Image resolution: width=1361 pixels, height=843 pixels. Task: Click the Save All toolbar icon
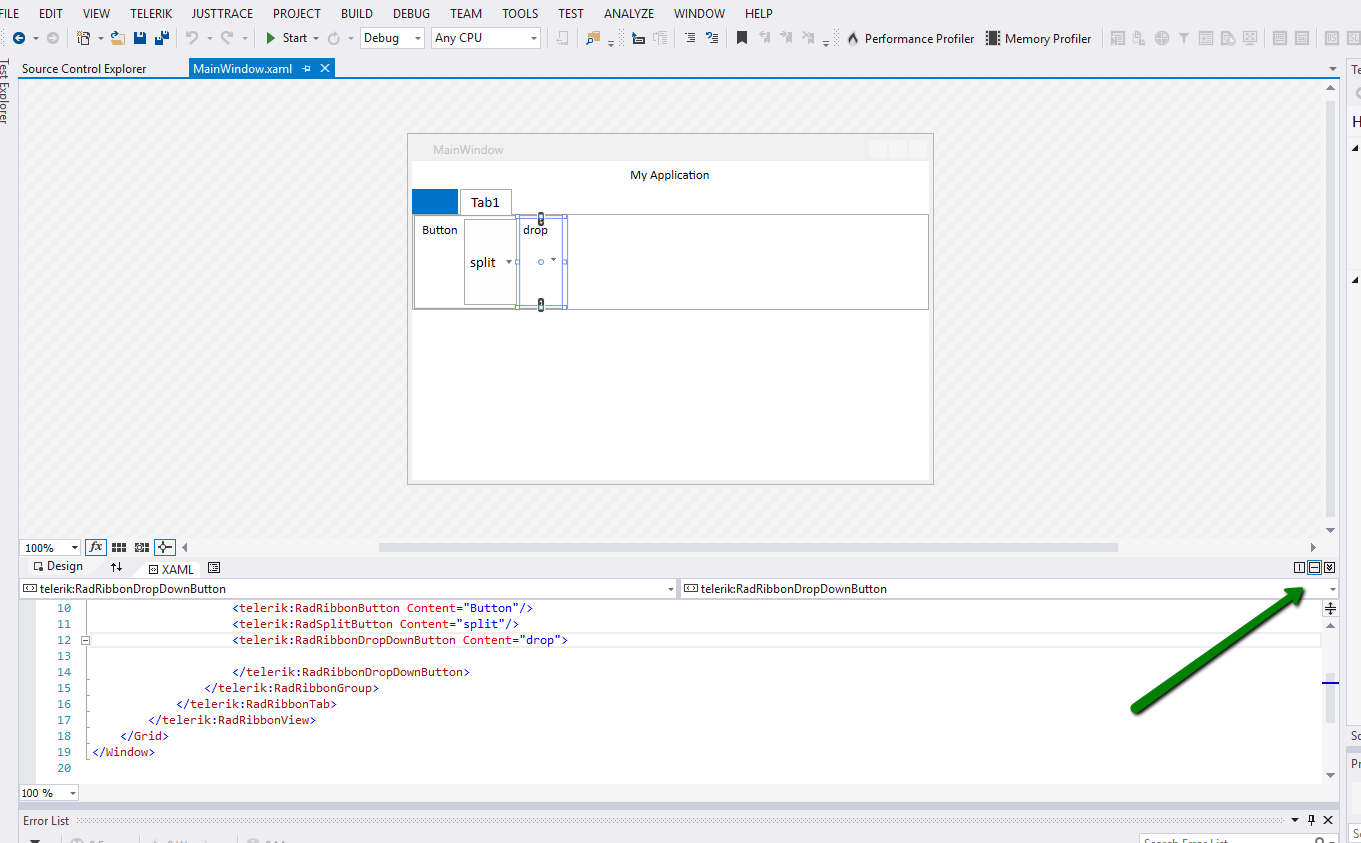(161, 38)
